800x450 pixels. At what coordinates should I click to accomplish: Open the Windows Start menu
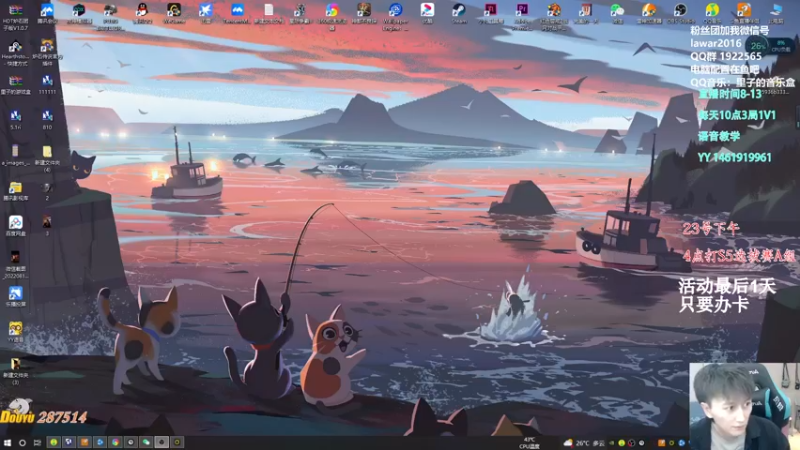click(7, 442)
